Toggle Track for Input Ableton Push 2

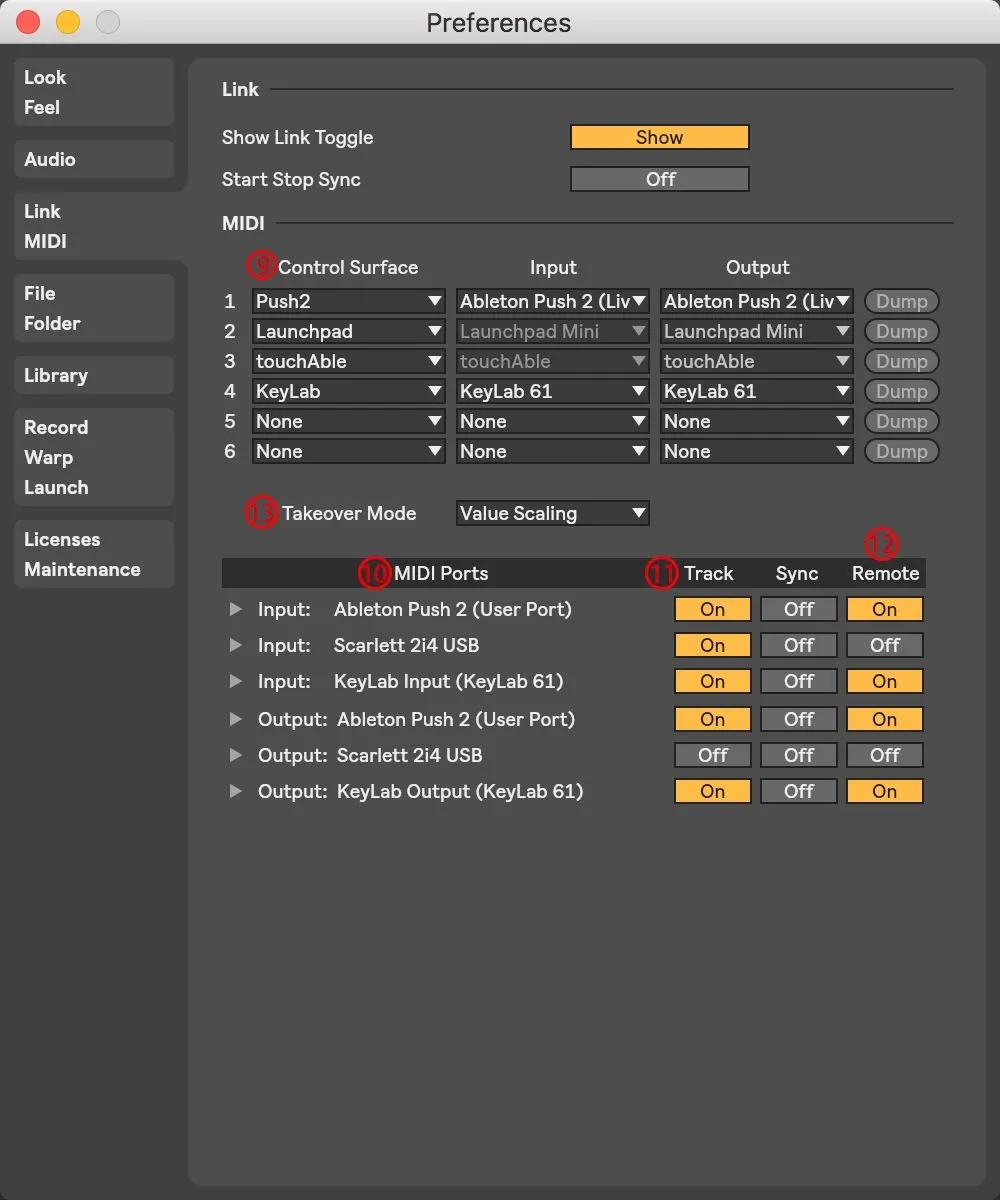coord(713,609)
